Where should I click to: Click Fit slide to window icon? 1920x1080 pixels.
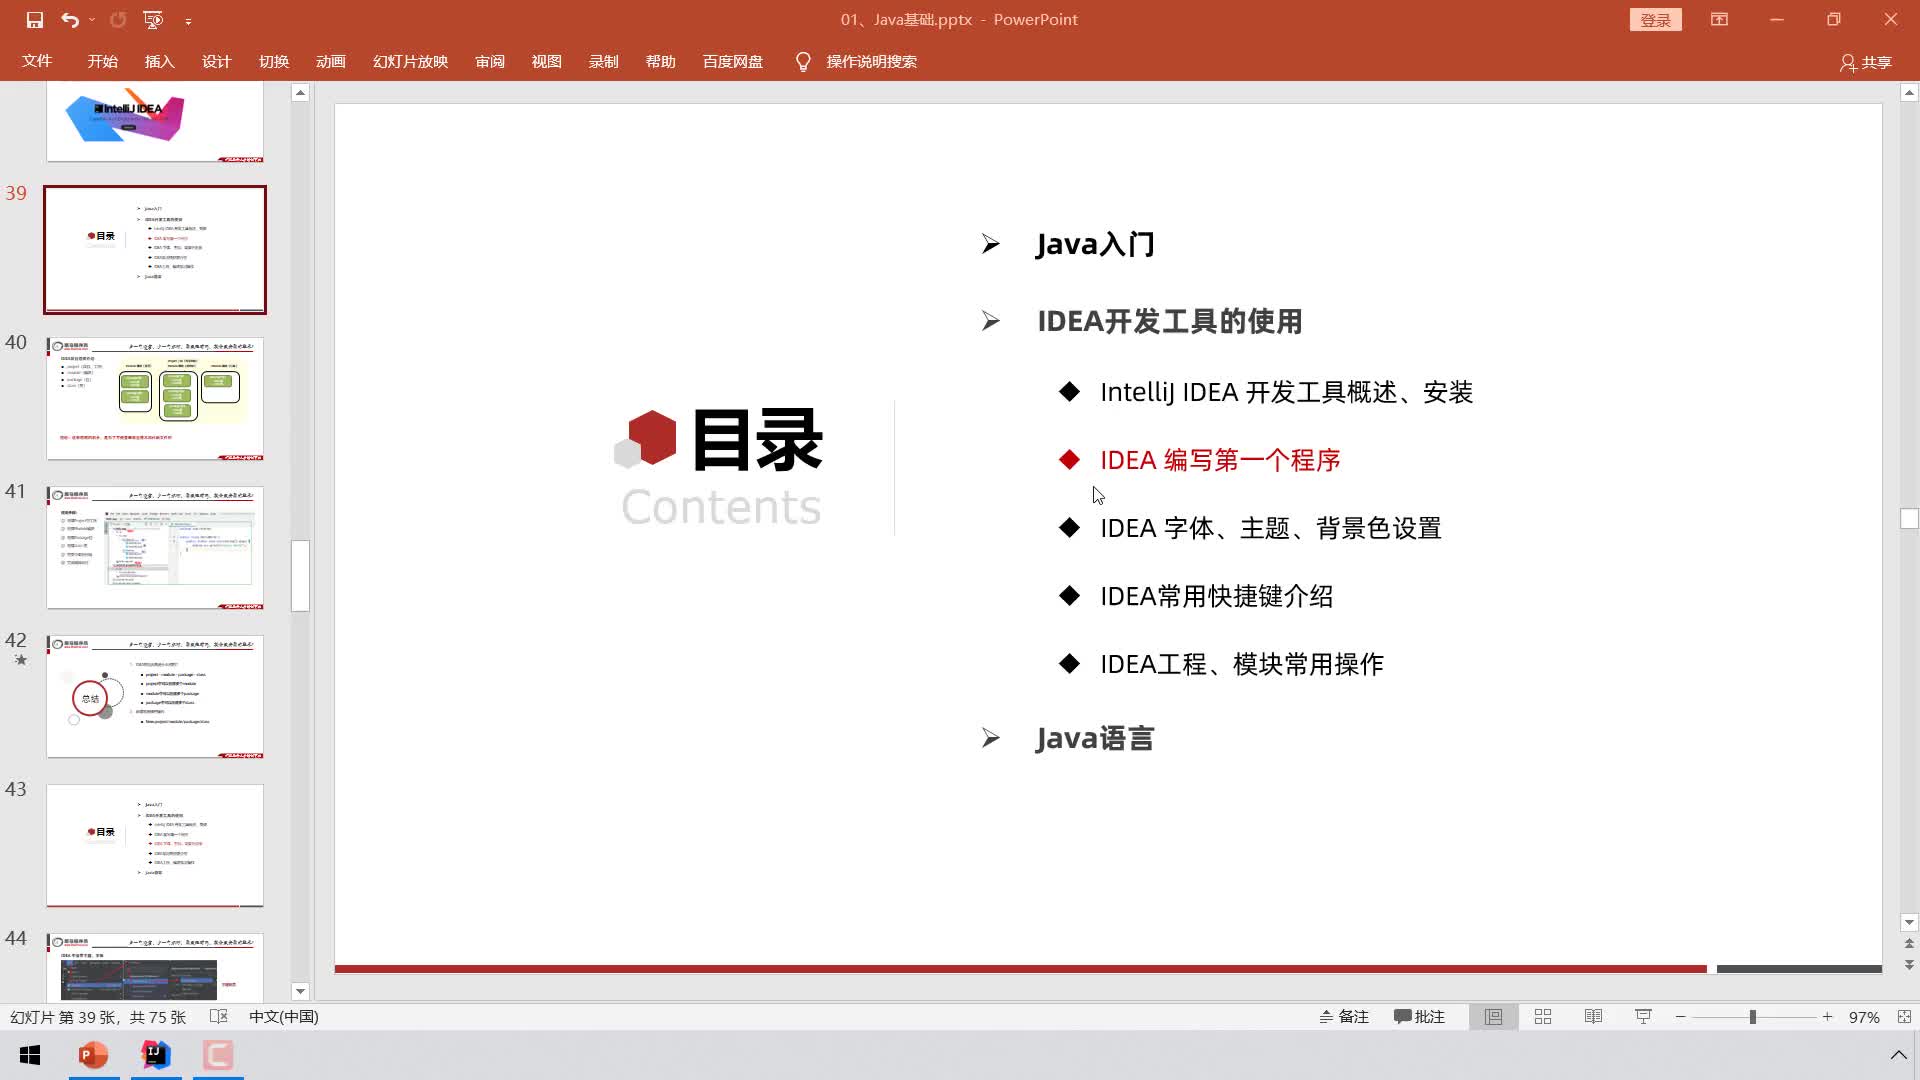(x=1904, y=1017)
